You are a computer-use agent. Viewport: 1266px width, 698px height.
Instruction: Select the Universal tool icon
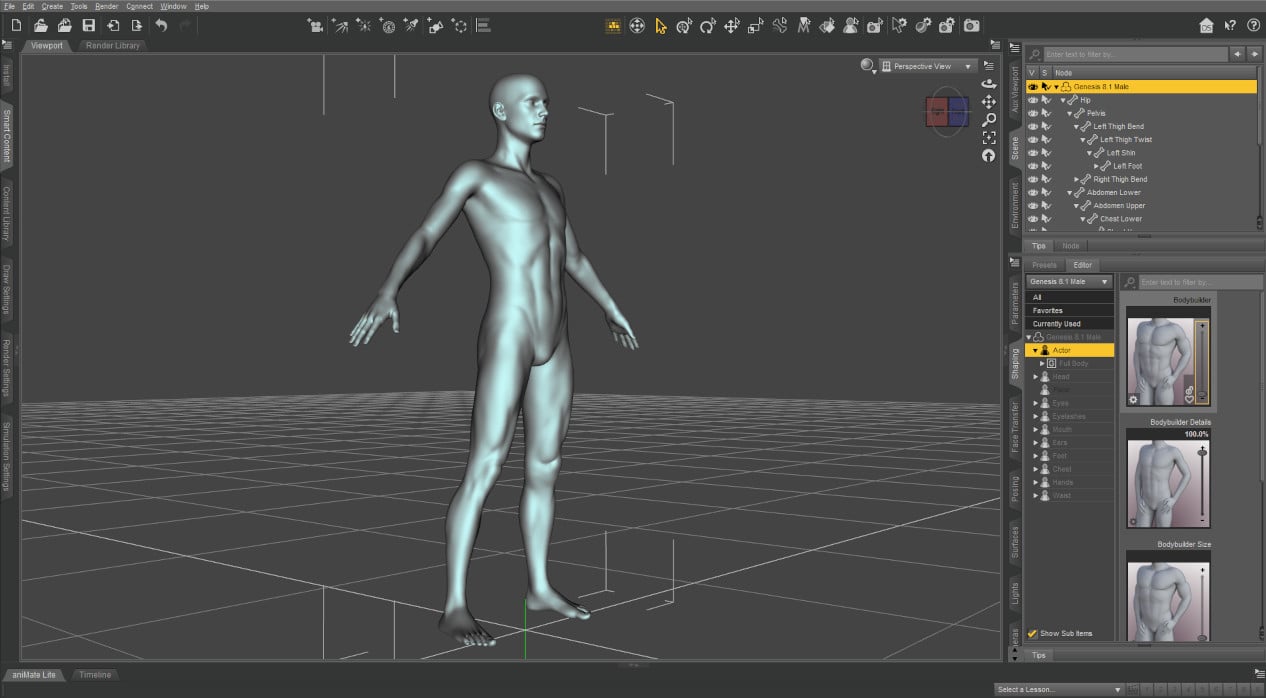(x=636, y=26)
